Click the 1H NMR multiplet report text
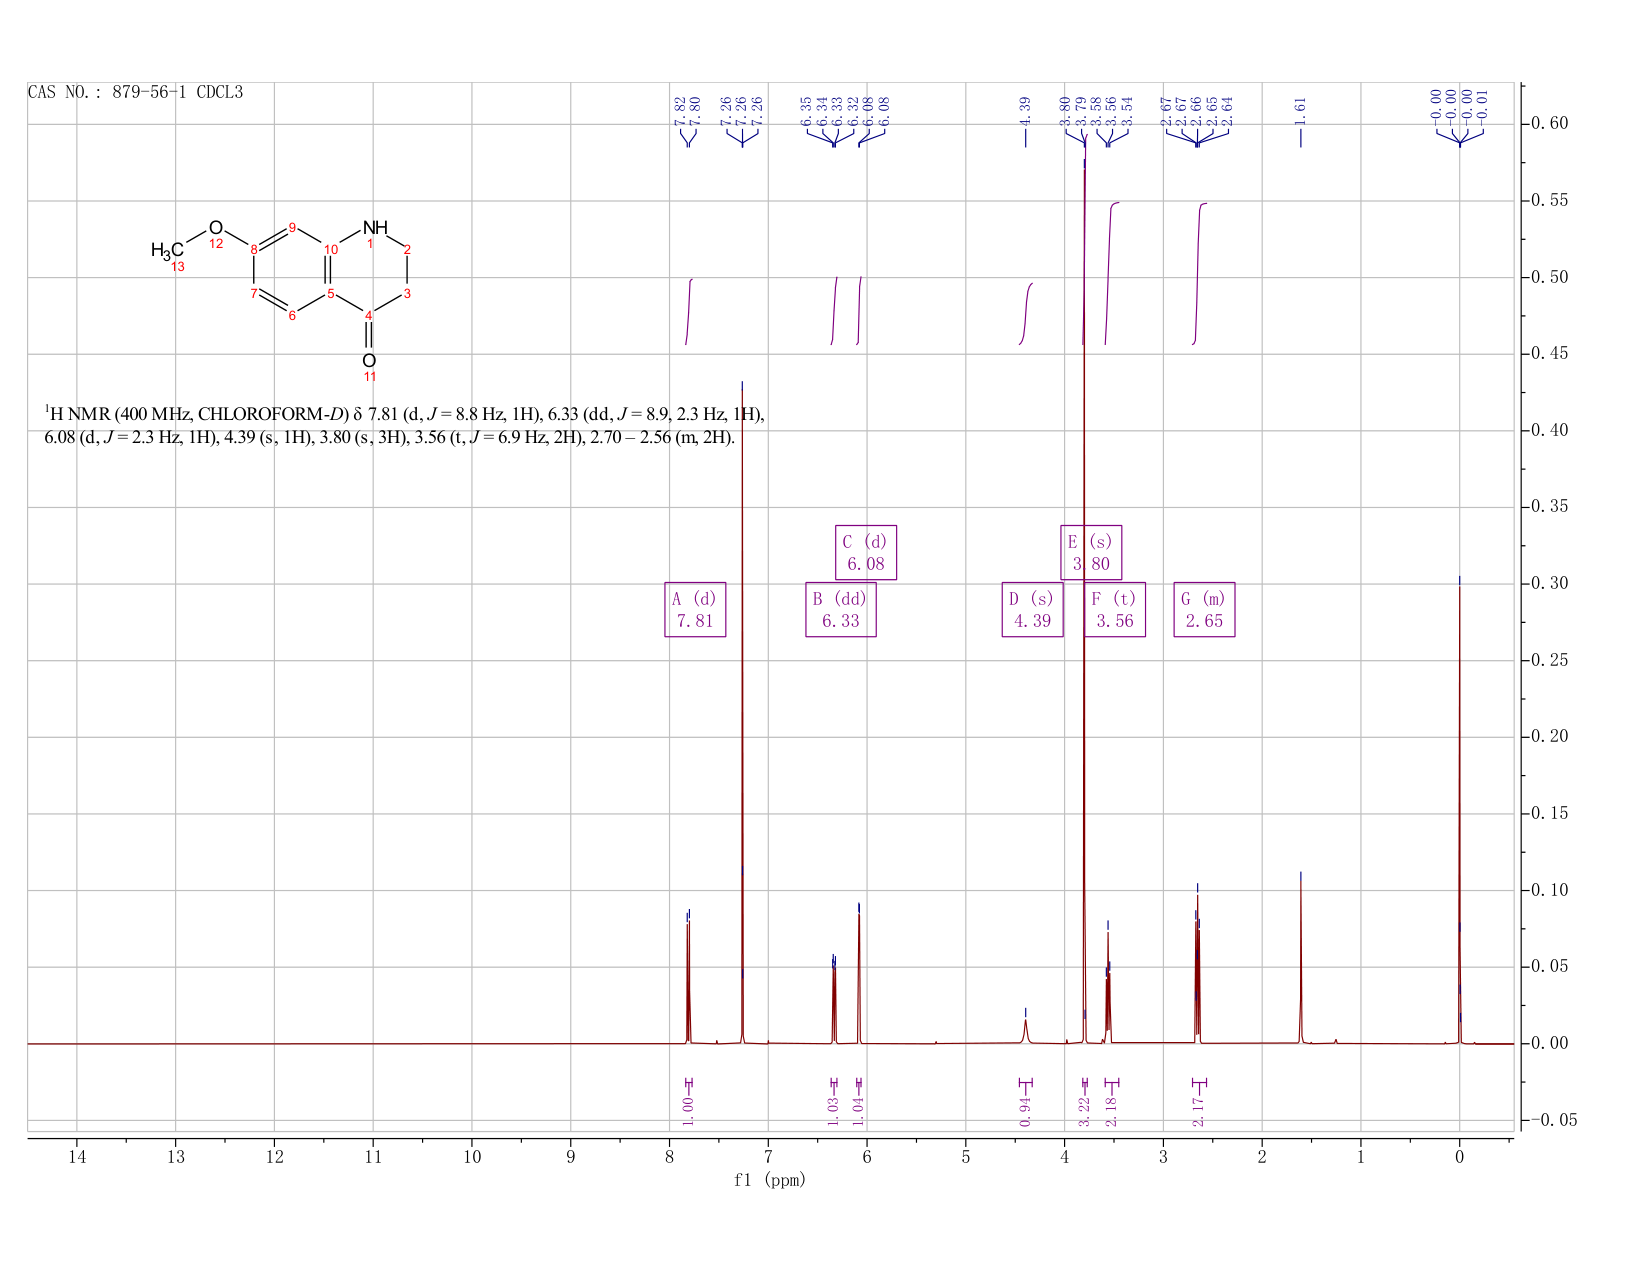 tap(404, 426)
